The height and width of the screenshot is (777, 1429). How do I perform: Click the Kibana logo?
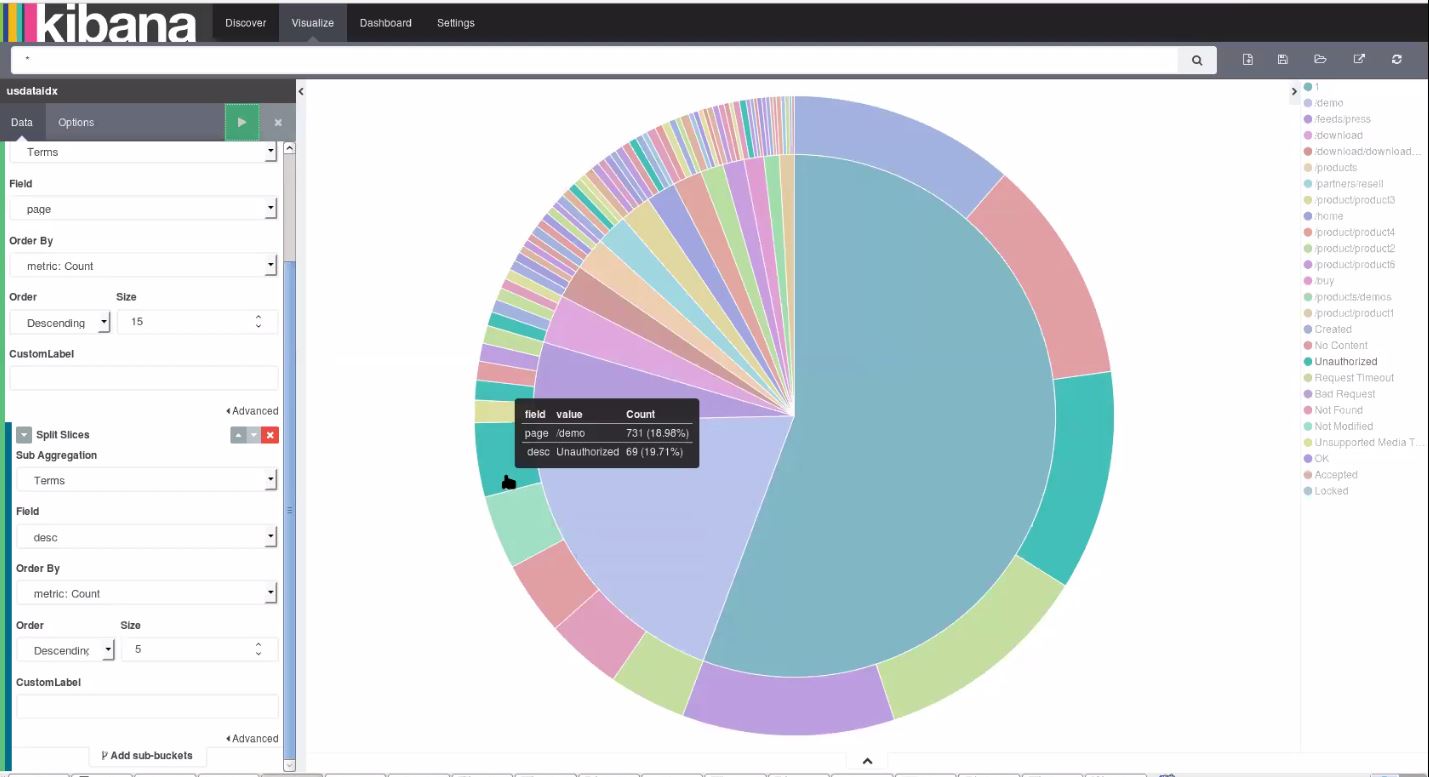tap(100, 23)
